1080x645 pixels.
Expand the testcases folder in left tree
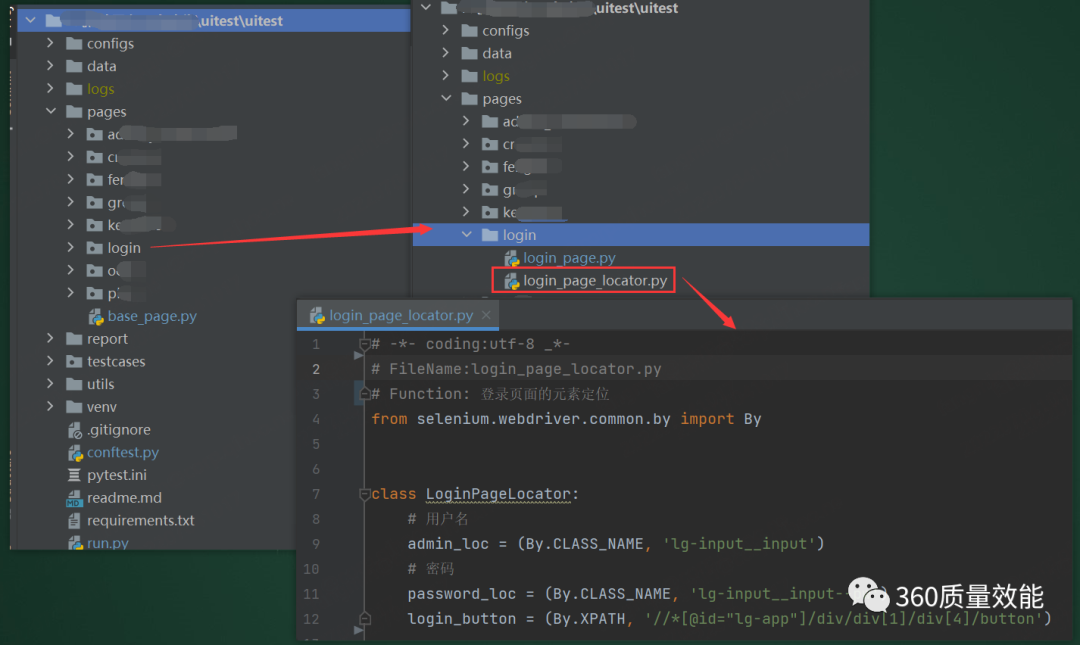pos(50,361)
